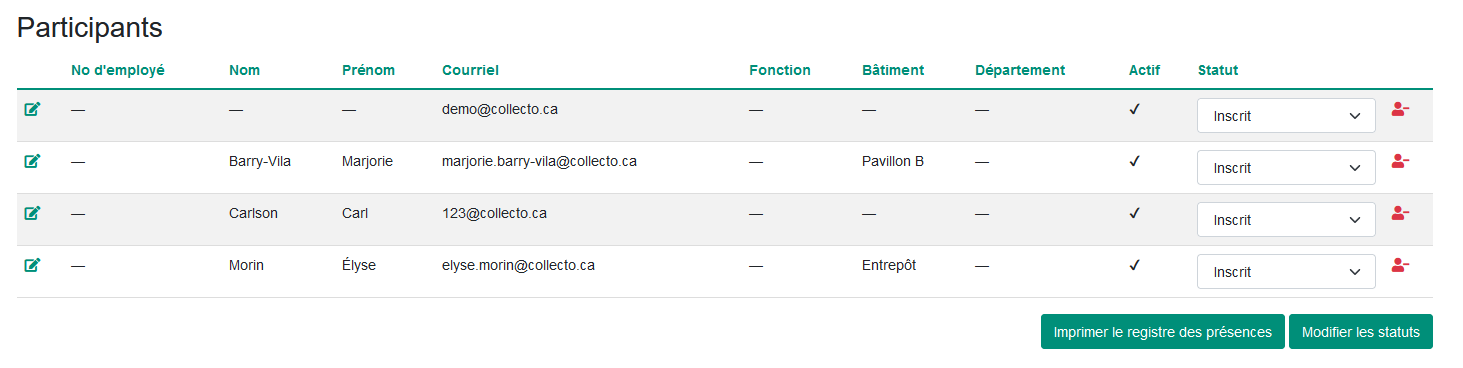Select email marjorie.barry-vila@collecto.ca
This screenshot has height=368, width=1463.
pyautogui.click(x=539, y=161)
